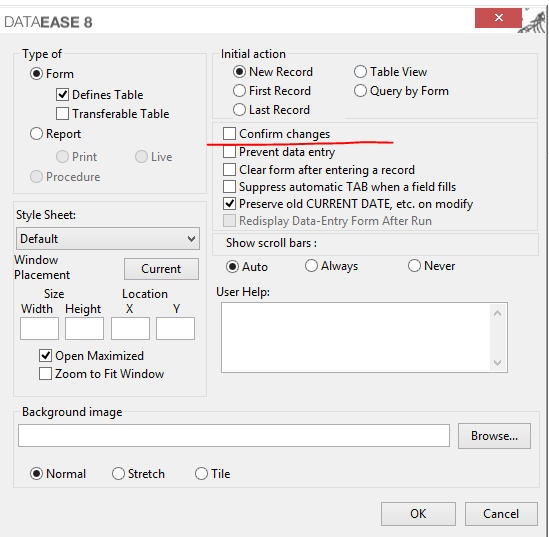This screenshot has width=549, height=537.
Task: Select Query by Form initial action
Action: (360, 91)
